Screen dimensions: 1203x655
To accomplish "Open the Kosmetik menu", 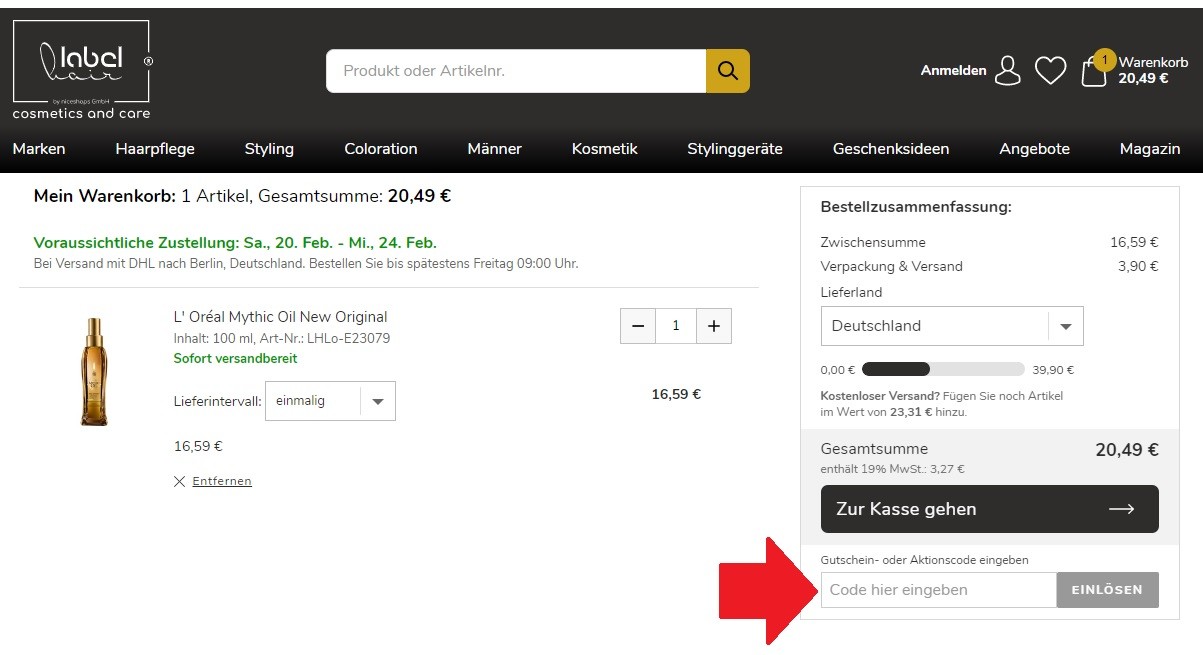I will pos(605,149).
